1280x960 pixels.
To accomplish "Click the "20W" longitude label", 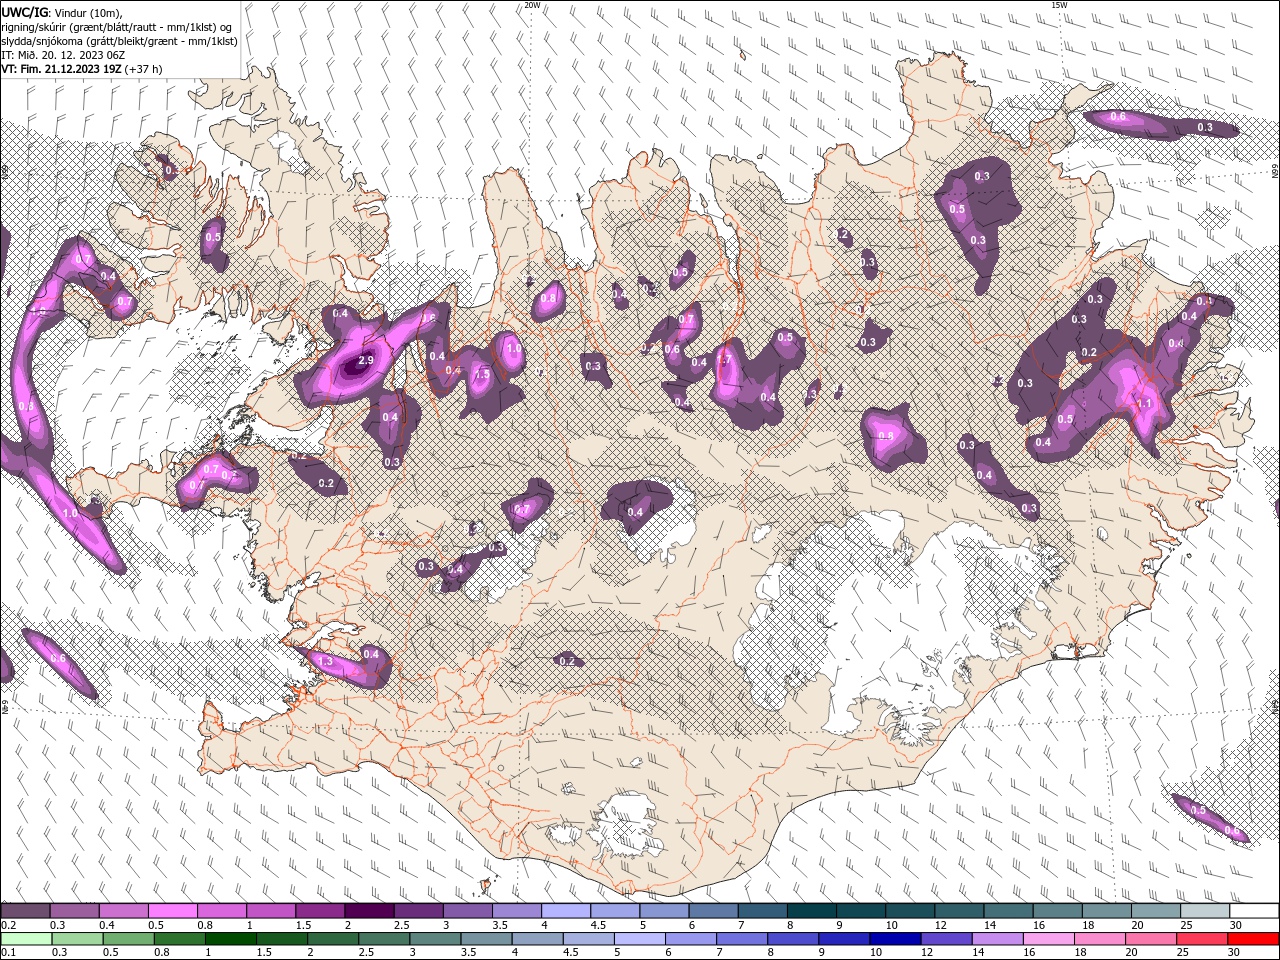I will pos(533,5).
